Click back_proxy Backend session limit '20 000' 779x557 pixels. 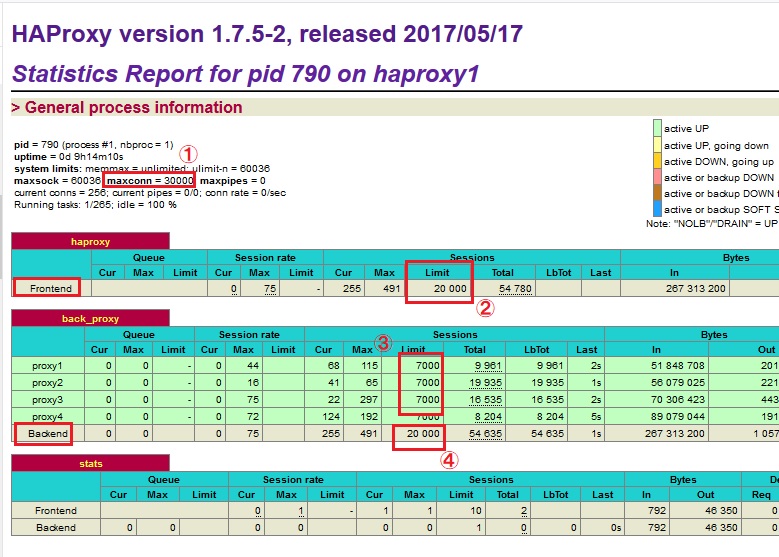pyautogui.click(x=423, y=433)
